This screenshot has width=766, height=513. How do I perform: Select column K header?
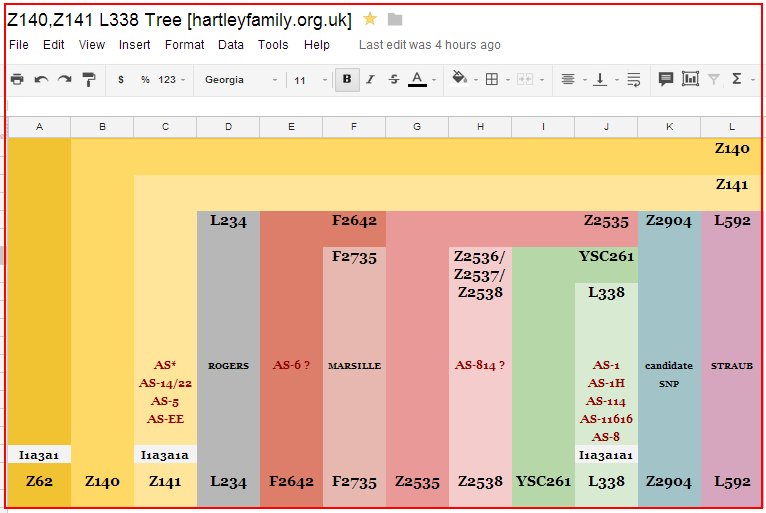coord(669,127)
